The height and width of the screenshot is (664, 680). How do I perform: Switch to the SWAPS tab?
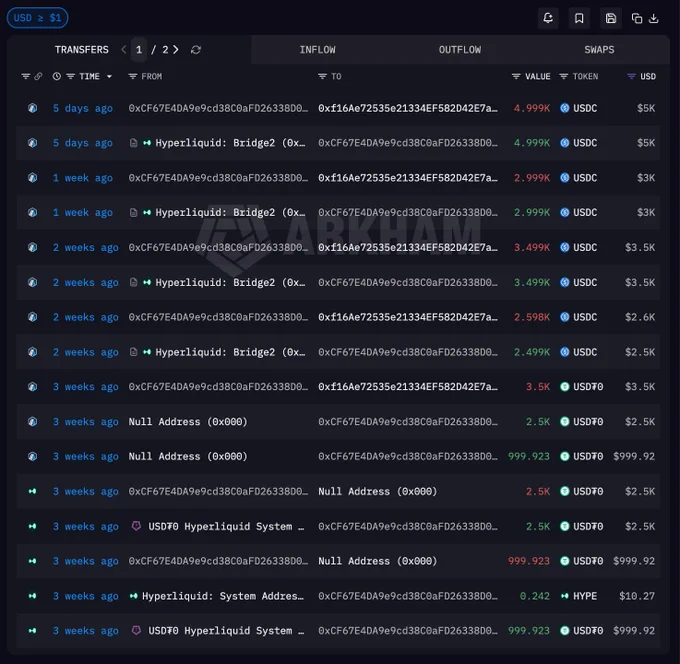pyautogui.click(x=599, y=50)
